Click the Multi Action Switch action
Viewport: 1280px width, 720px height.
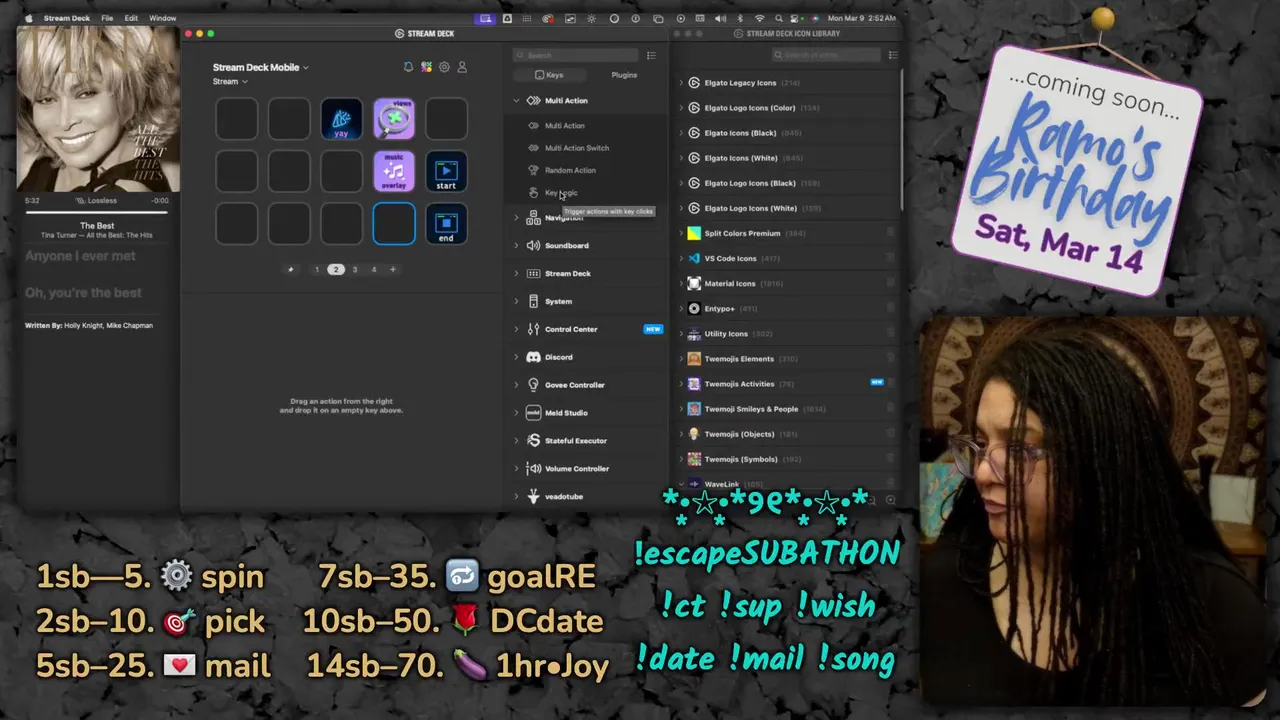pos(577,148)
